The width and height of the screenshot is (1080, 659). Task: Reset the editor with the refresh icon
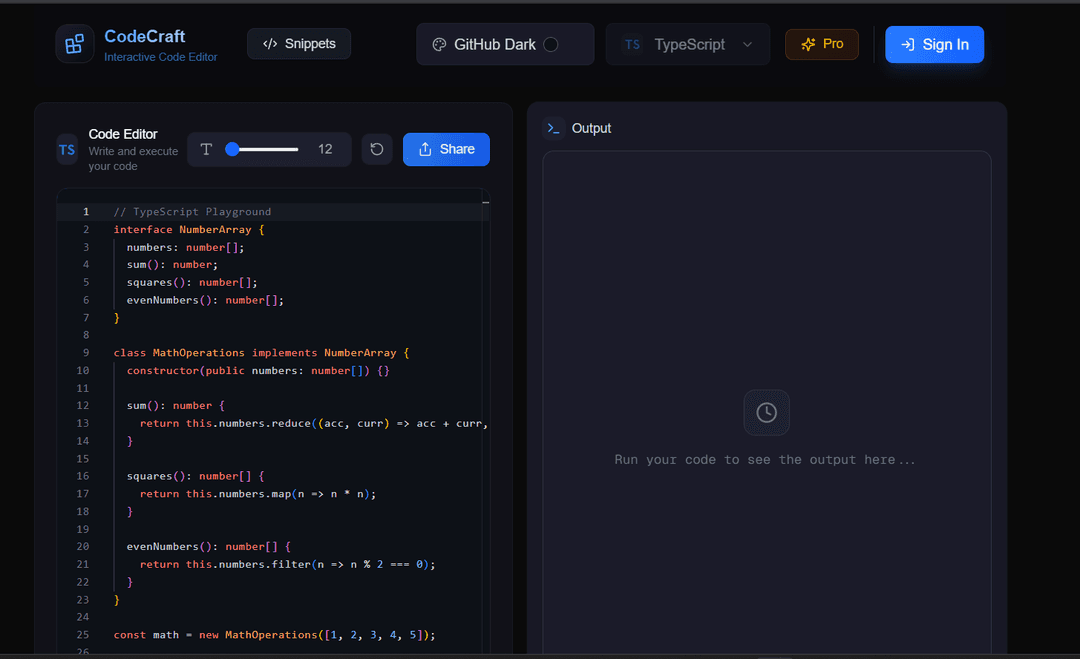tap(377, 149)
